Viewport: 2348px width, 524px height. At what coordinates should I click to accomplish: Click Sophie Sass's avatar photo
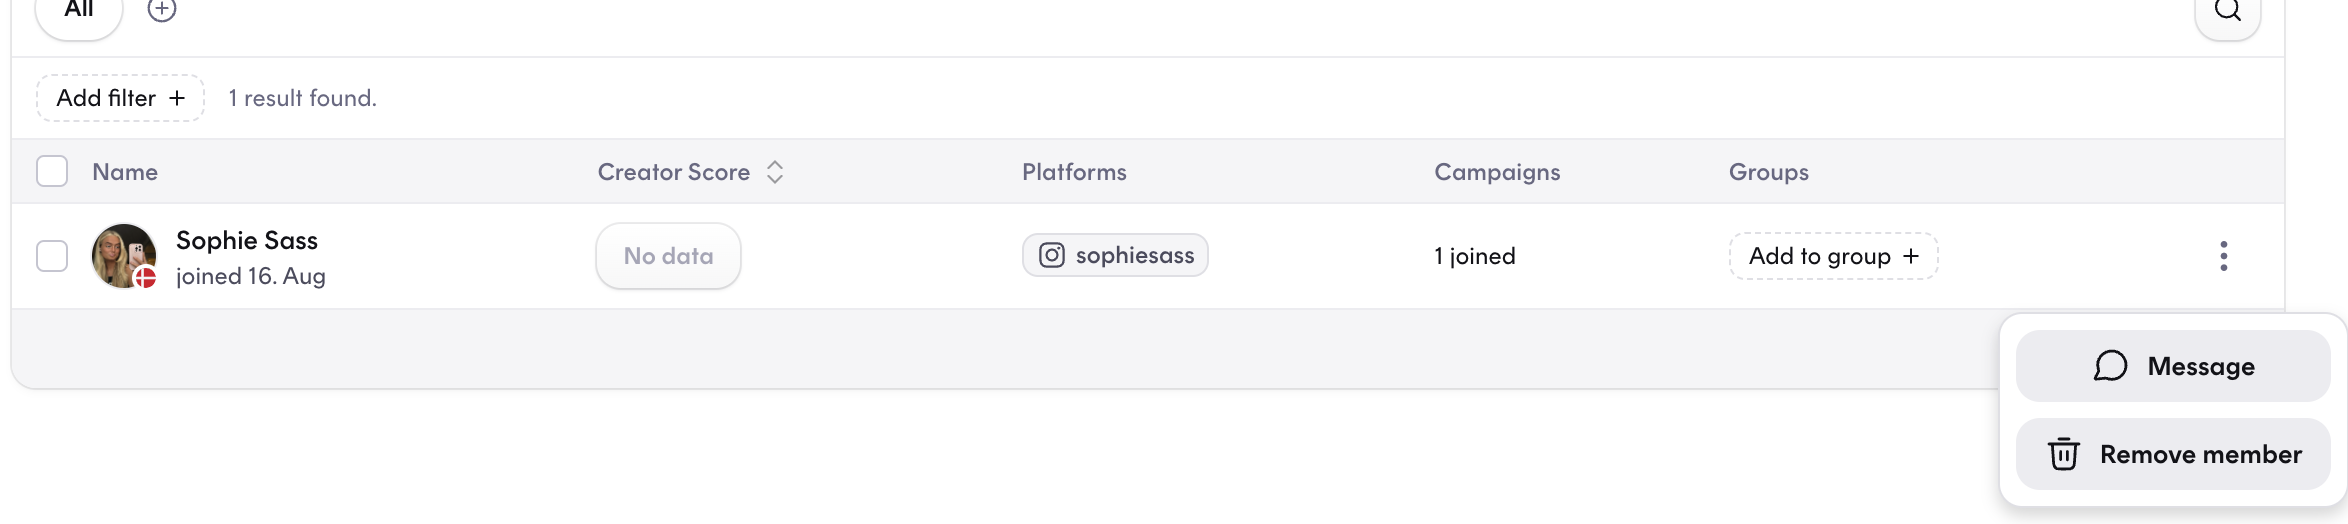[x=124, y=256]
